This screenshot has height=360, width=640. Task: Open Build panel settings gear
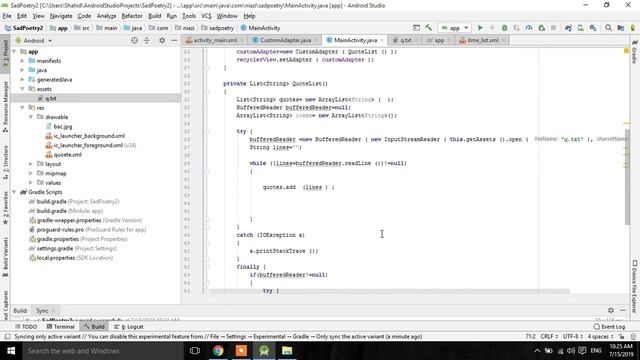coord(611,310)
